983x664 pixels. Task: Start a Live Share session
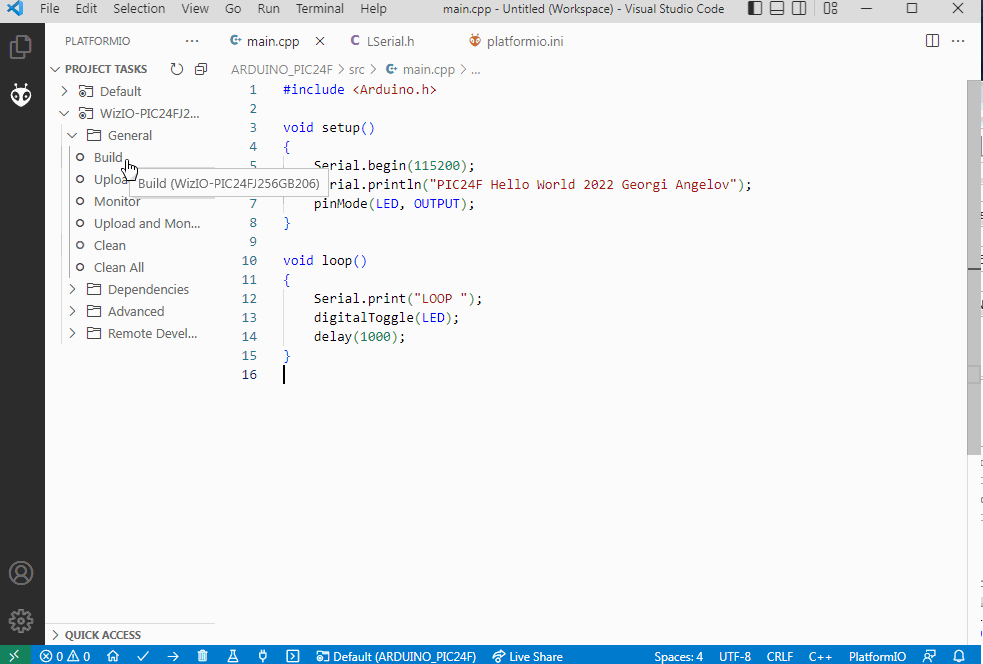coord(528,656)
